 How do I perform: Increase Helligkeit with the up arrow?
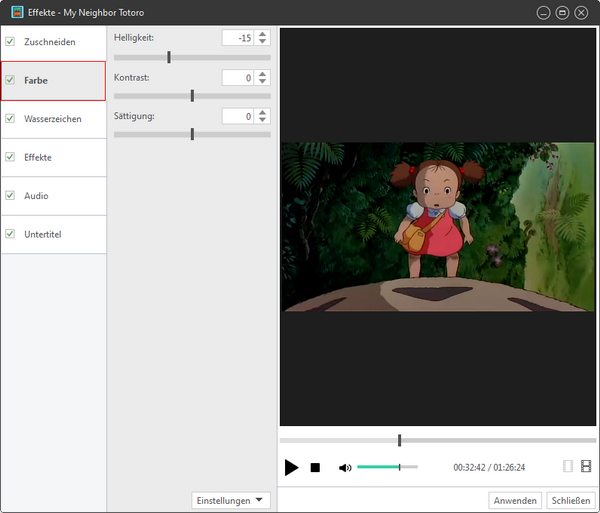click(x=262, y=34)
